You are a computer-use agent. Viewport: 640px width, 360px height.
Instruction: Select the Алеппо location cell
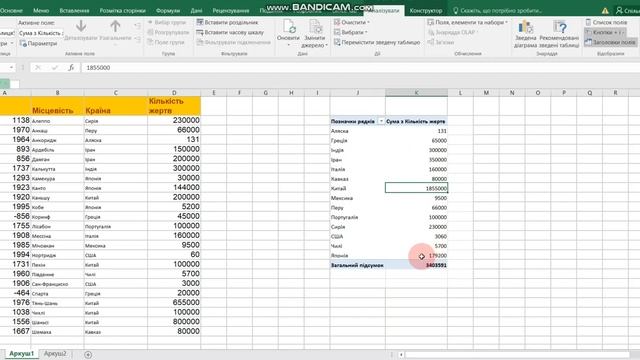coord(58,120)
